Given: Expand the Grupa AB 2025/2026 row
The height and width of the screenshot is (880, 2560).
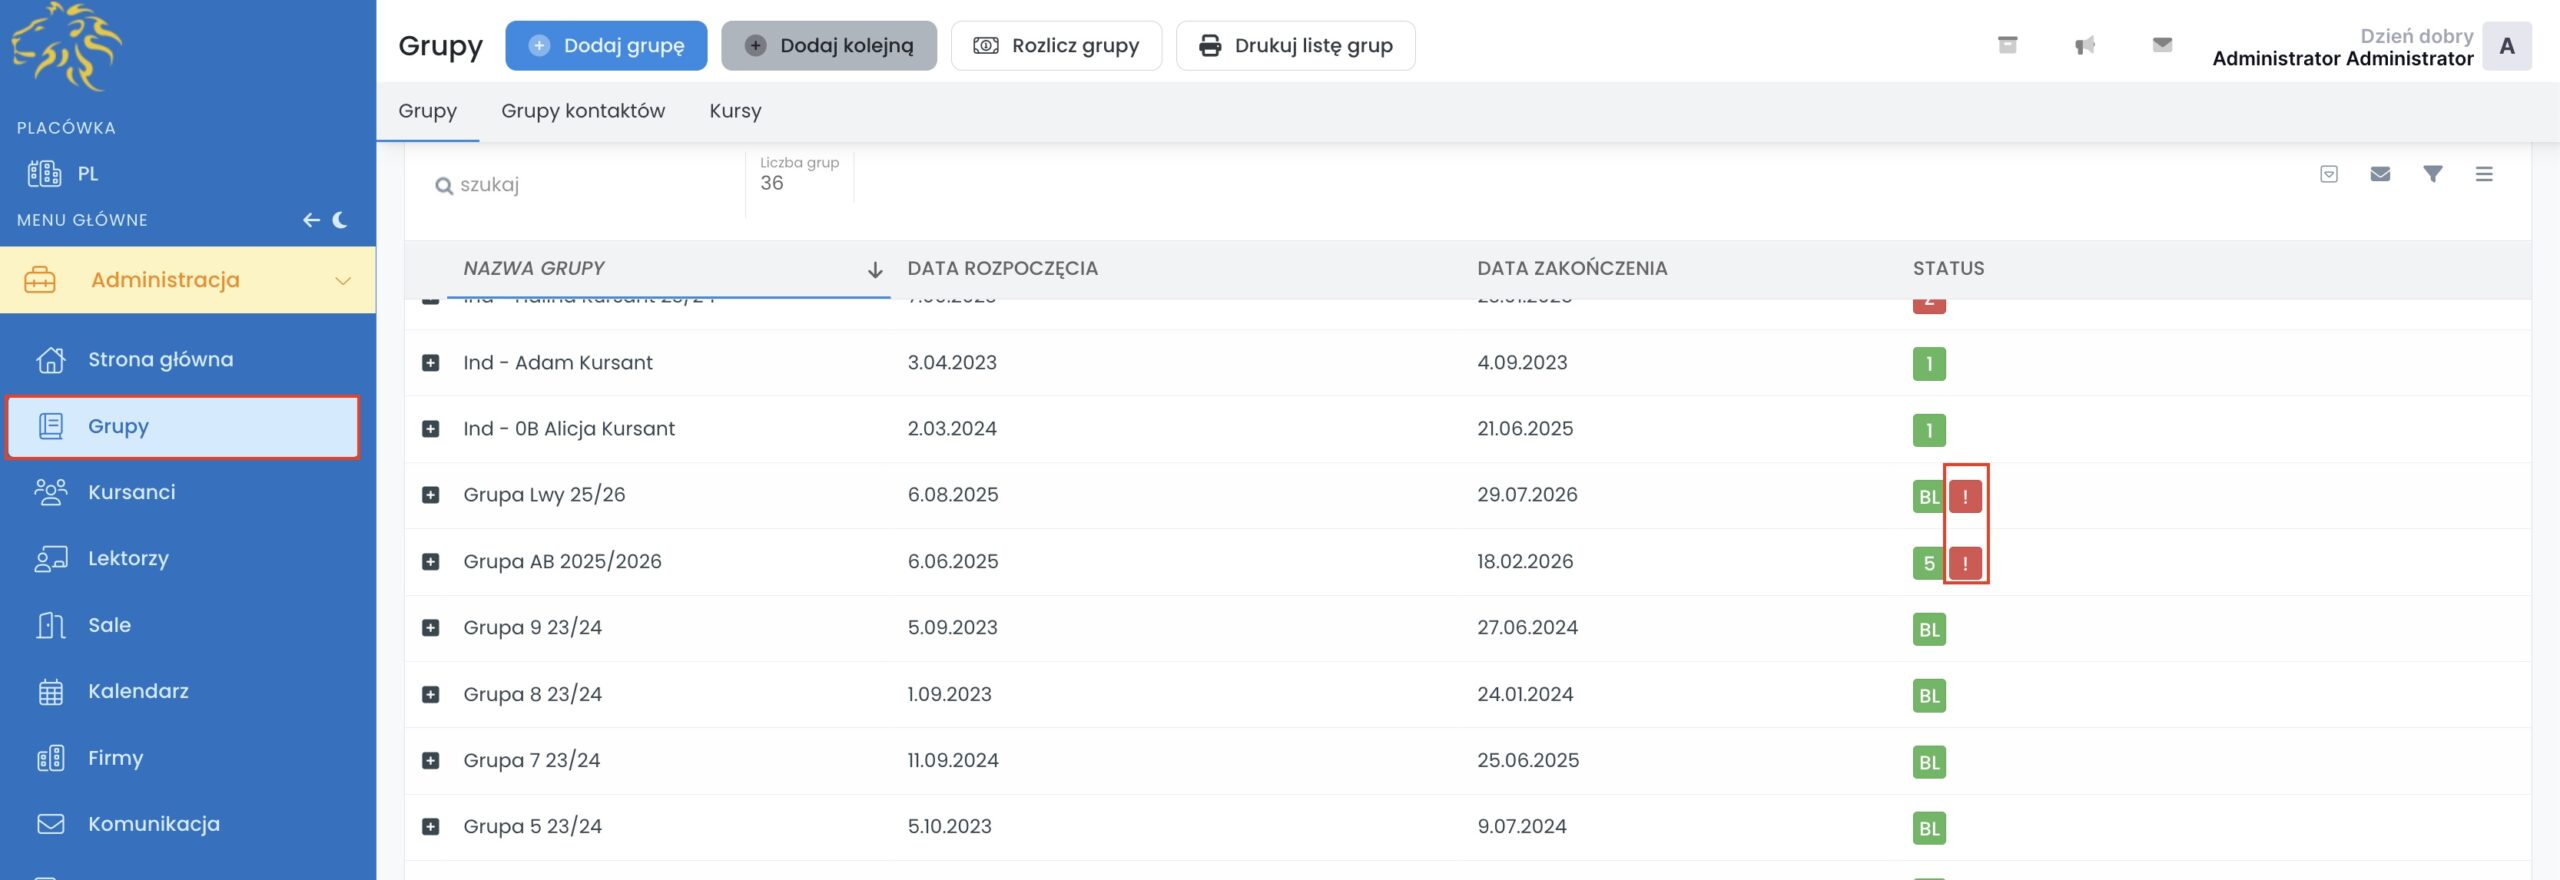Looking at the screenshot, I should tap(431, 562).
